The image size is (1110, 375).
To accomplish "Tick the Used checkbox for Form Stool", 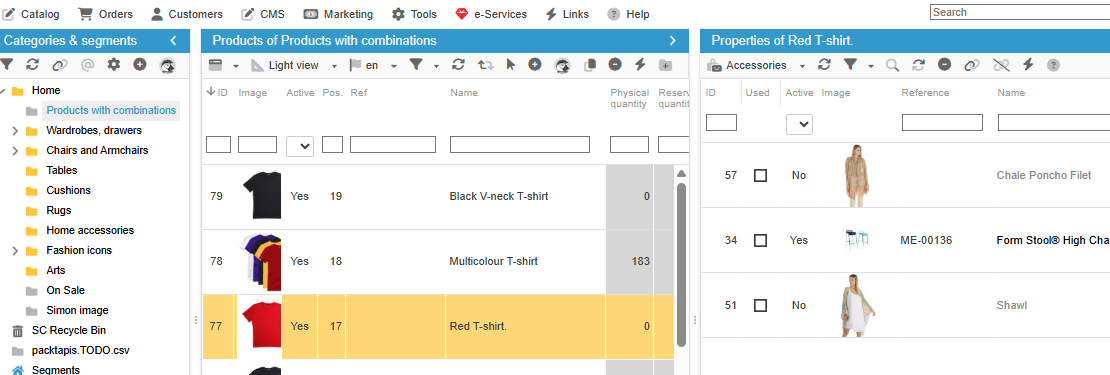I will point(760,241).
